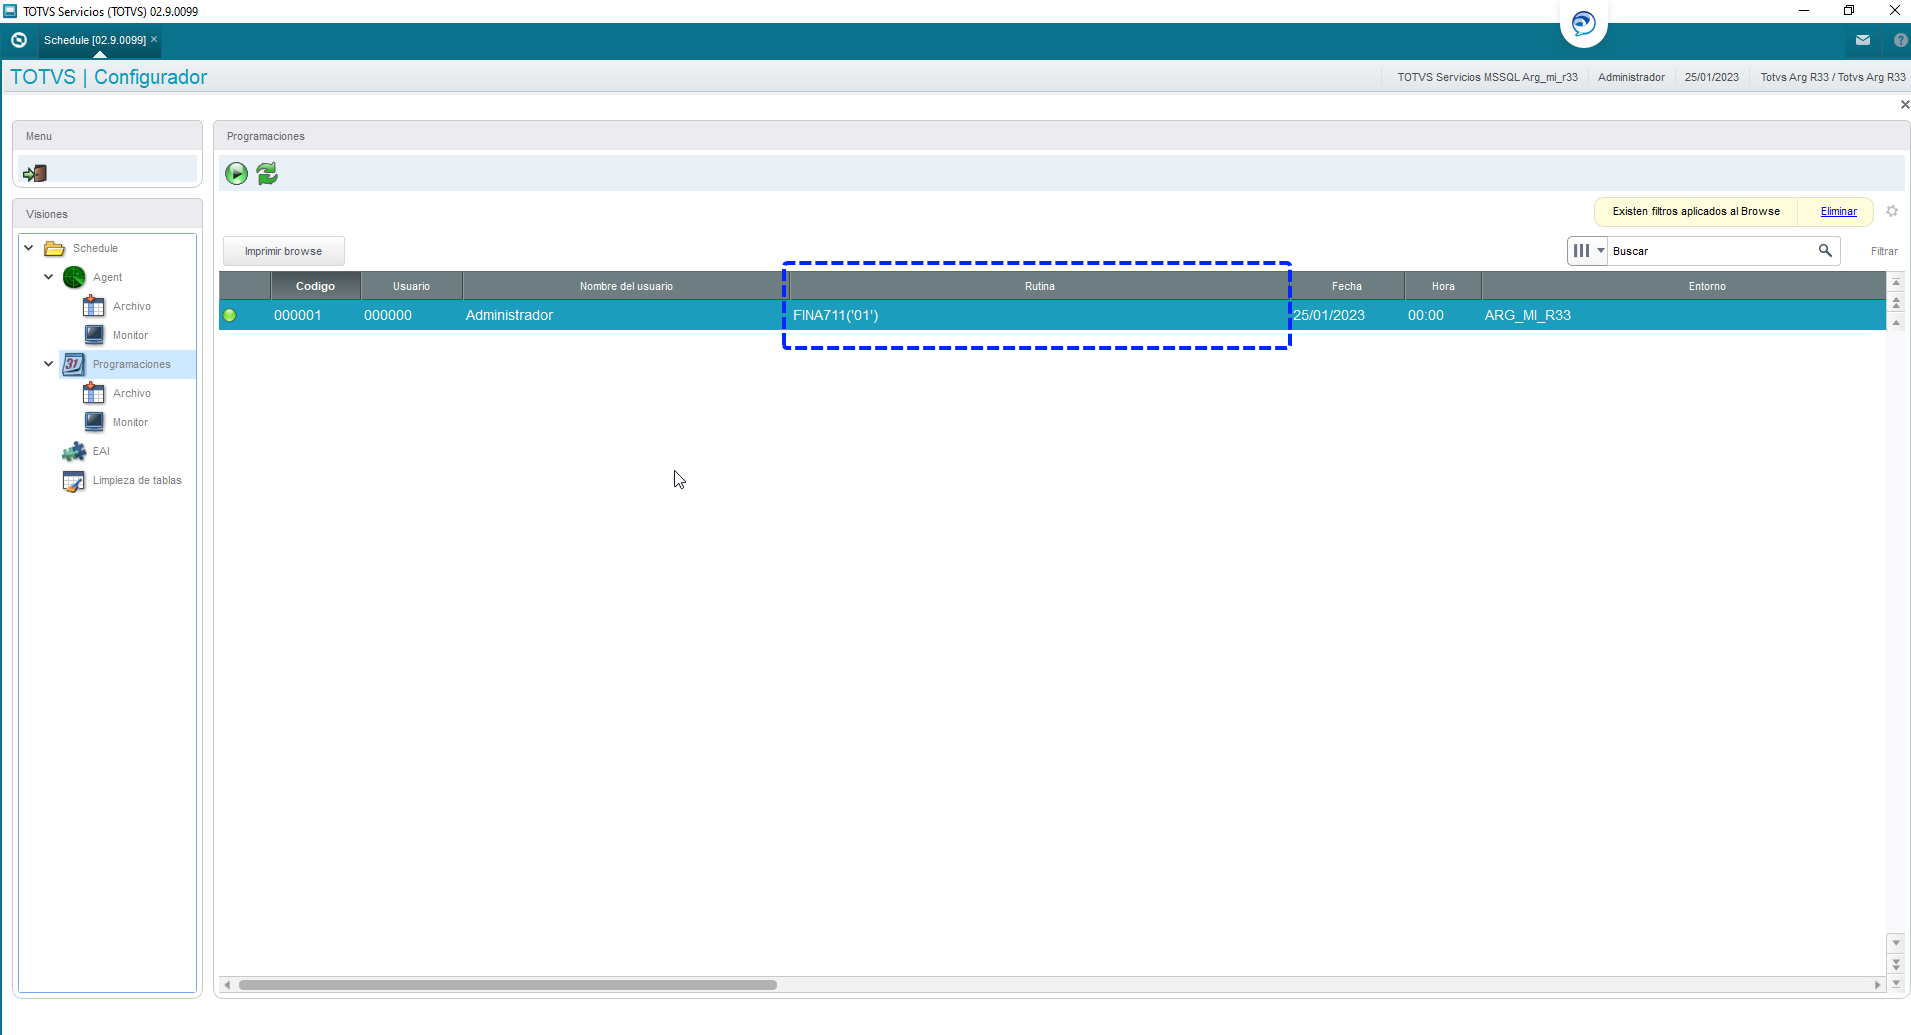Click green status circle of row 000001
The image size is (1911, 1035).
[x=230, y=315]
